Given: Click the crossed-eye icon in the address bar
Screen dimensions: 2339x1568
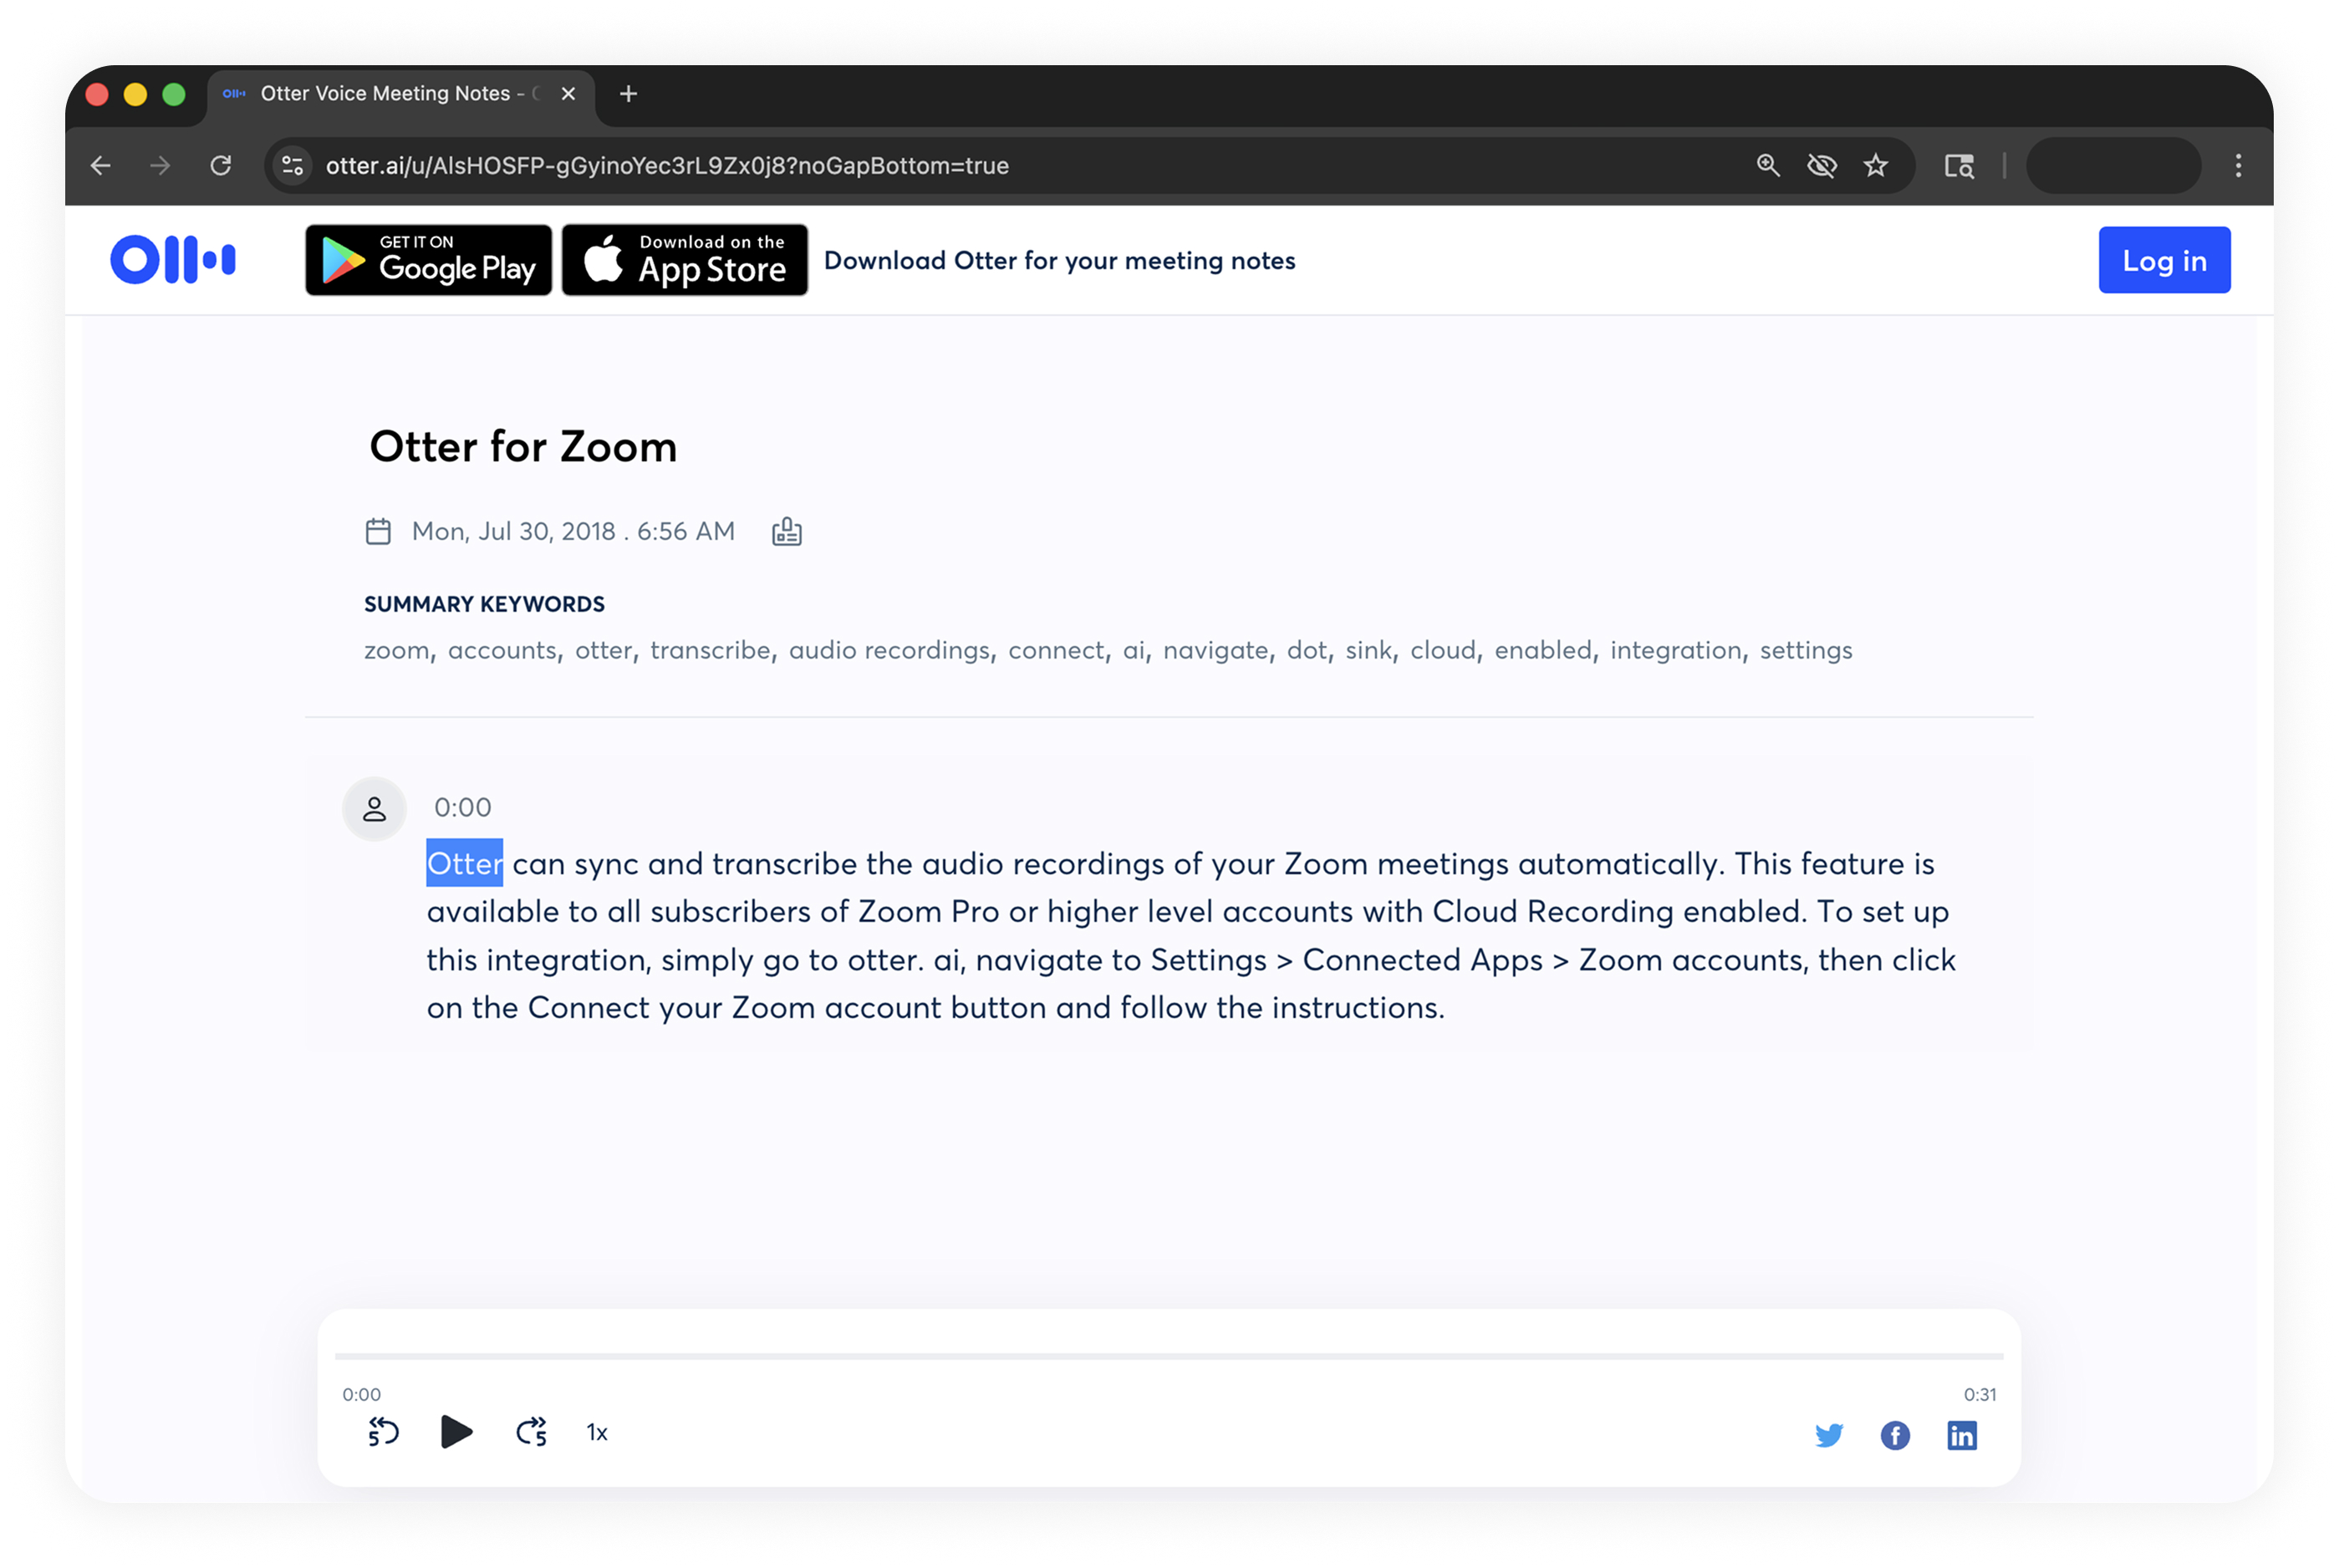Looking at the screenshot, I should pyautogui.click(x=1821, y=165).
